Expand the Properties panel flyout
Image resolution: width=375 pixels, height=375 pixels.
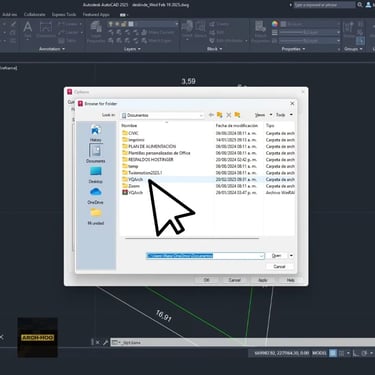point(293,49)
